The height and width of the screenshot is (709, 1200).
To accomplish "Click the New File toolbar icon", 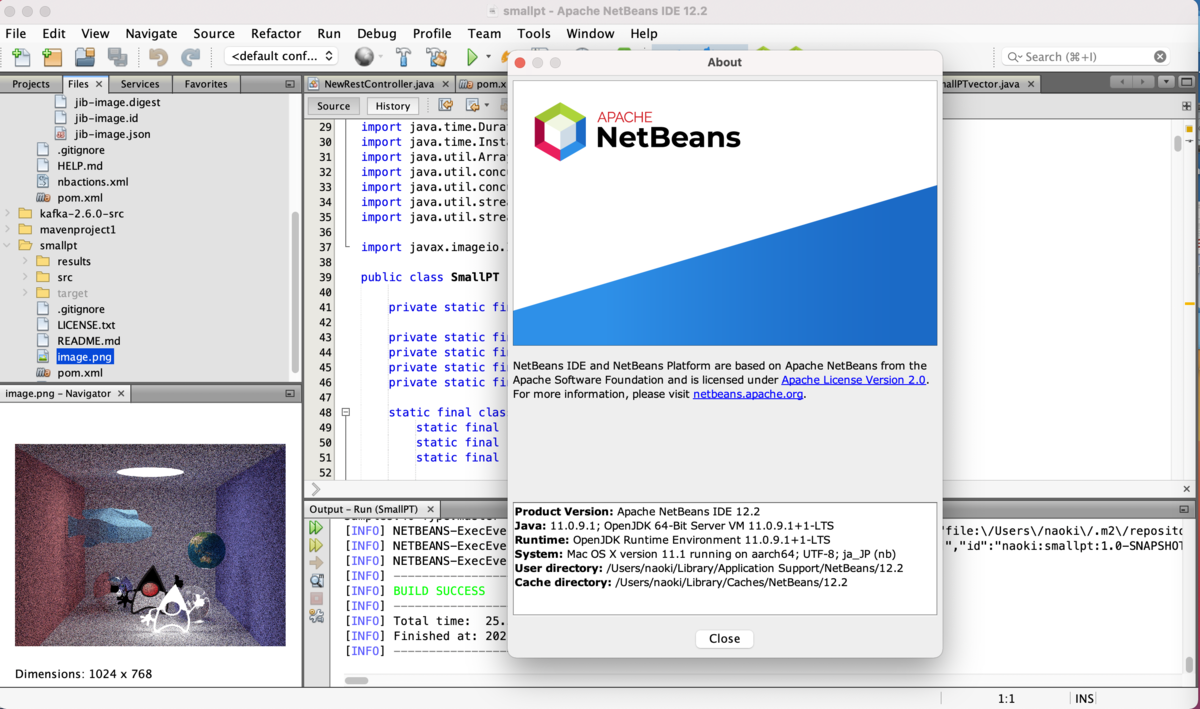I will pos(21,57).
